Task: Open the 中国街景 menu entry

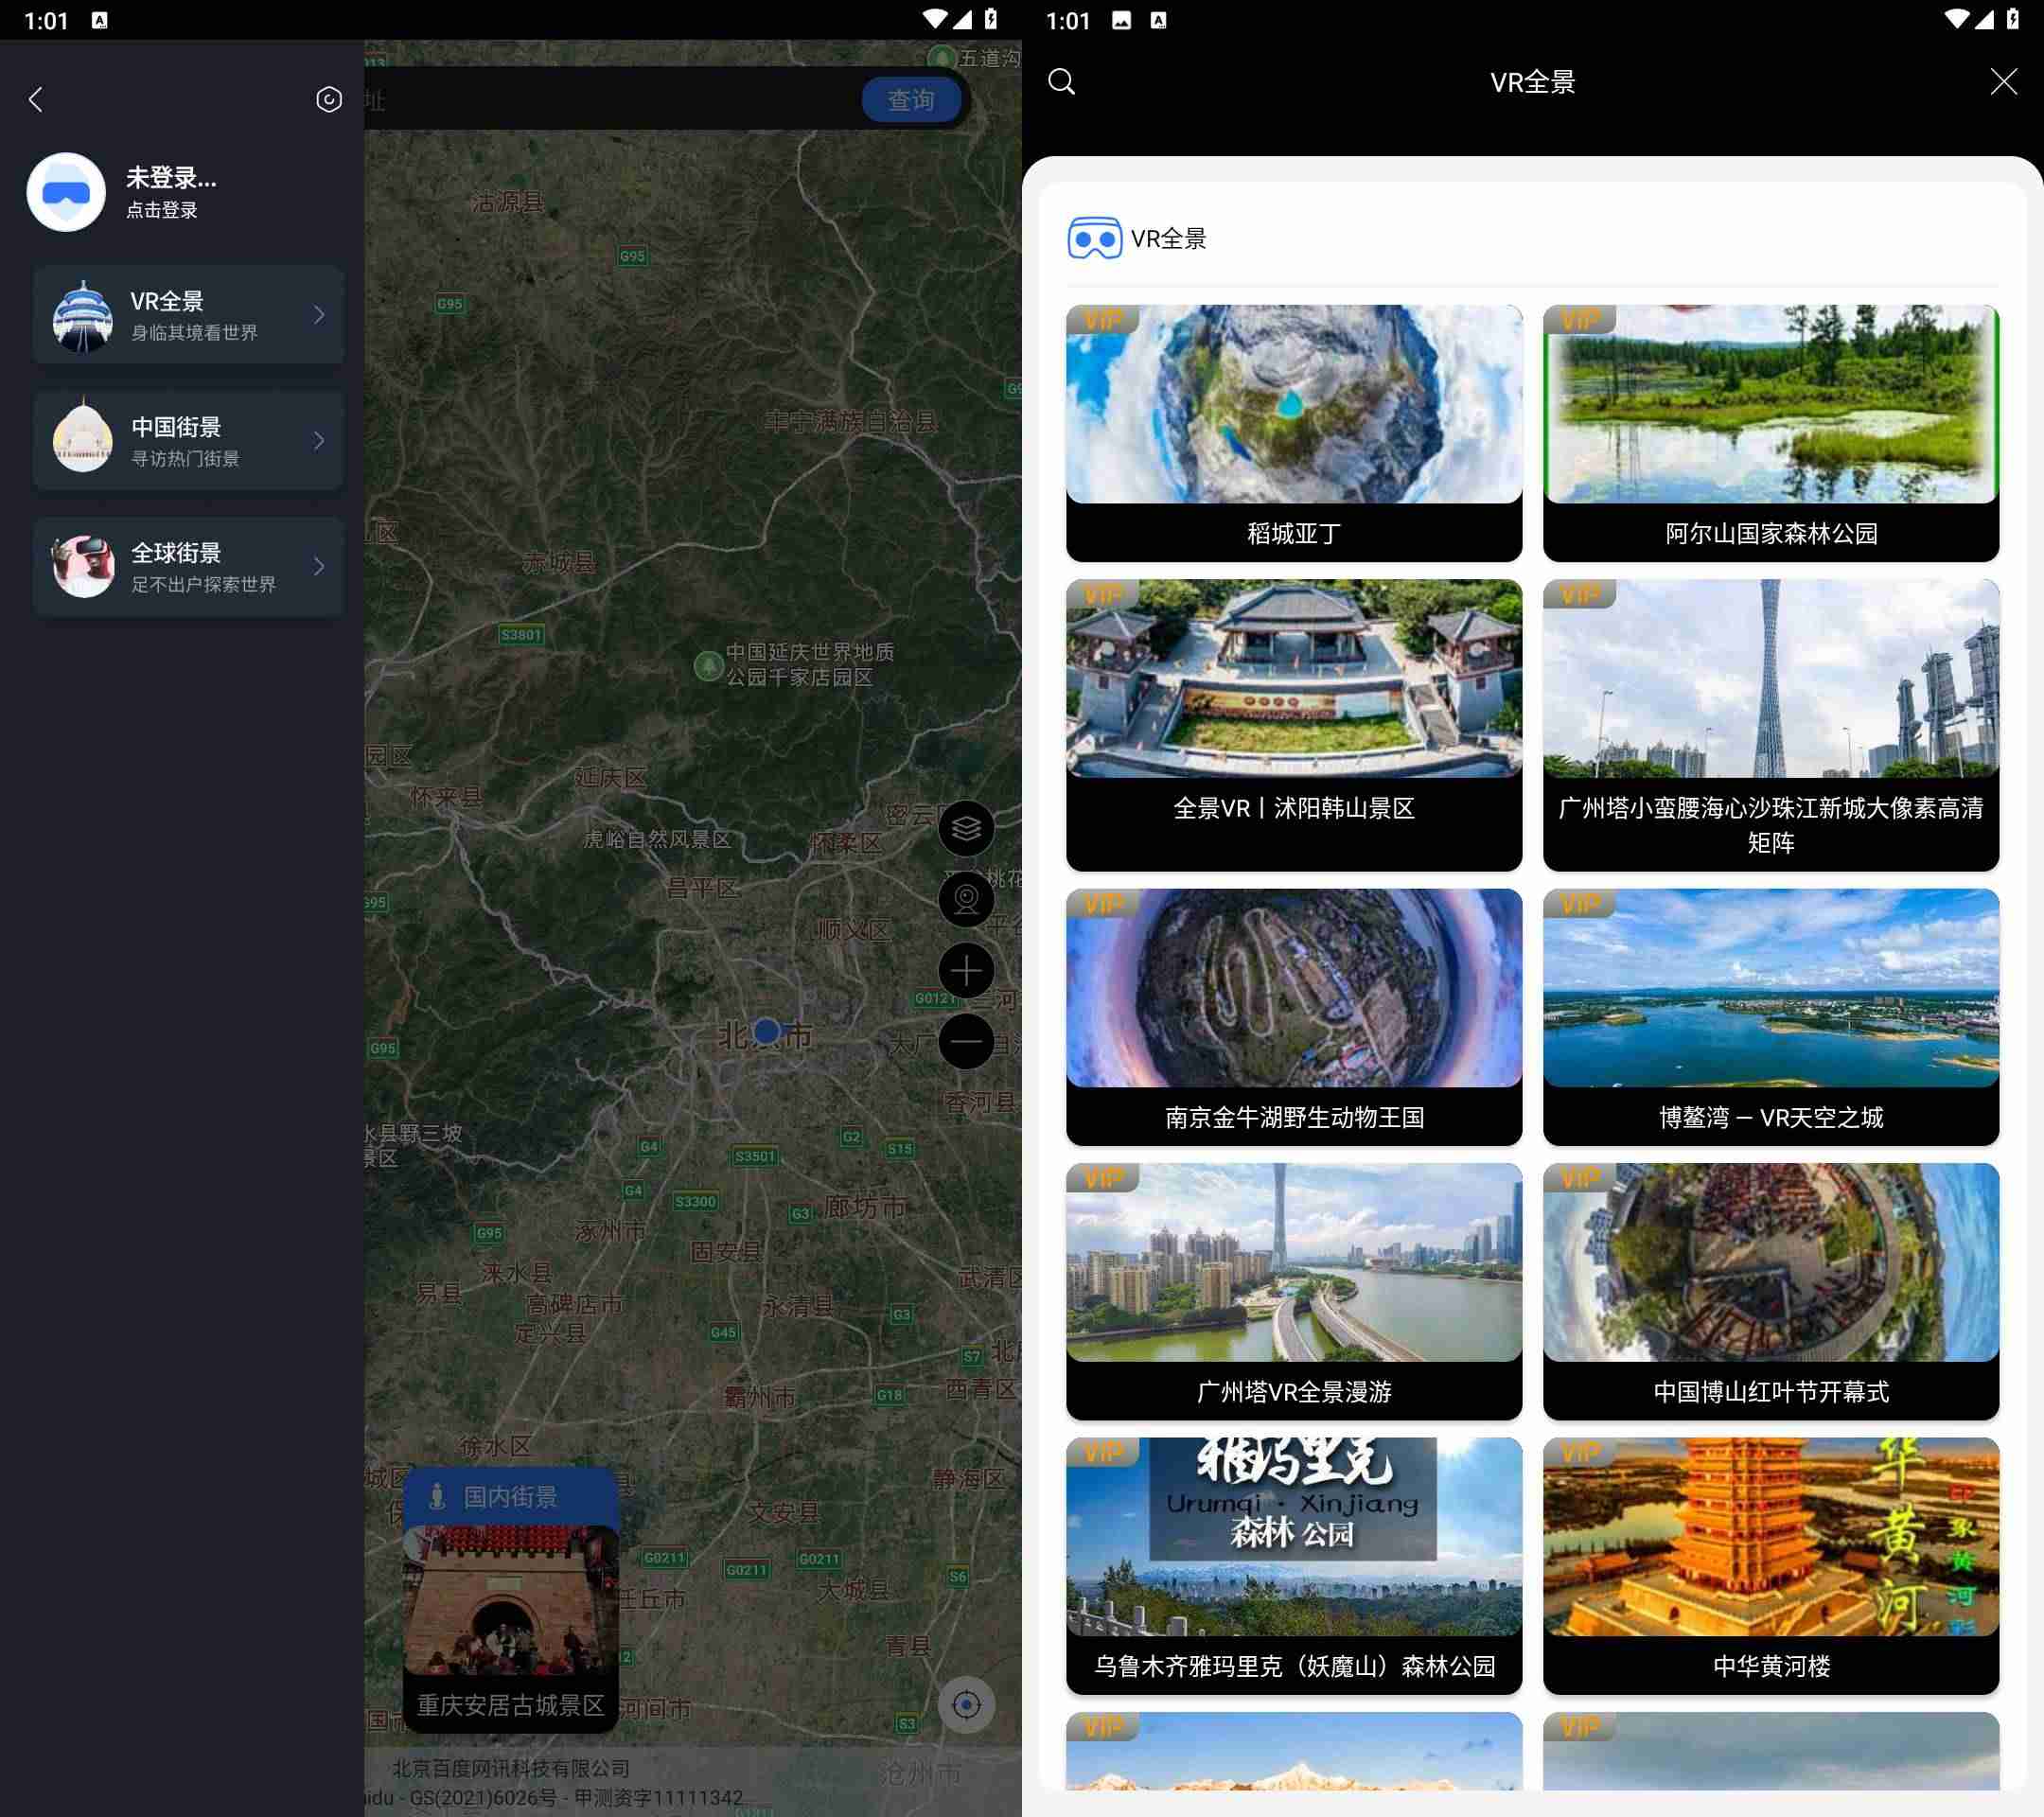Action: (x=189, y=440)
